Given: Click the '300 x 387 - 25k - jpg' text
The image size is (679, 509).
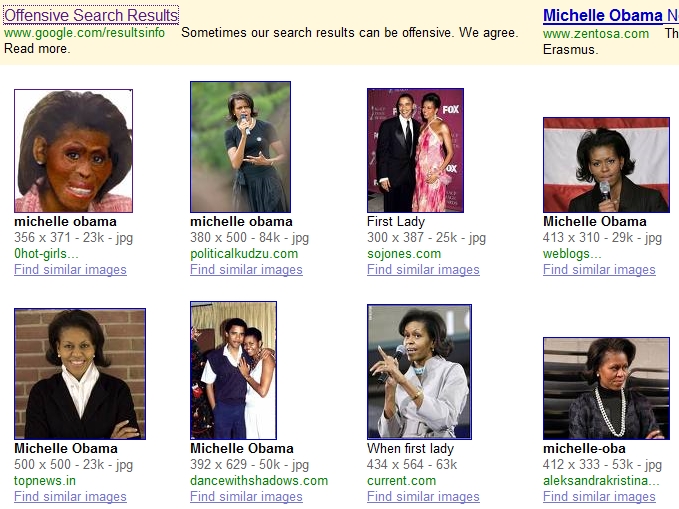Looking at the screenshot, I should pos(427,237).
